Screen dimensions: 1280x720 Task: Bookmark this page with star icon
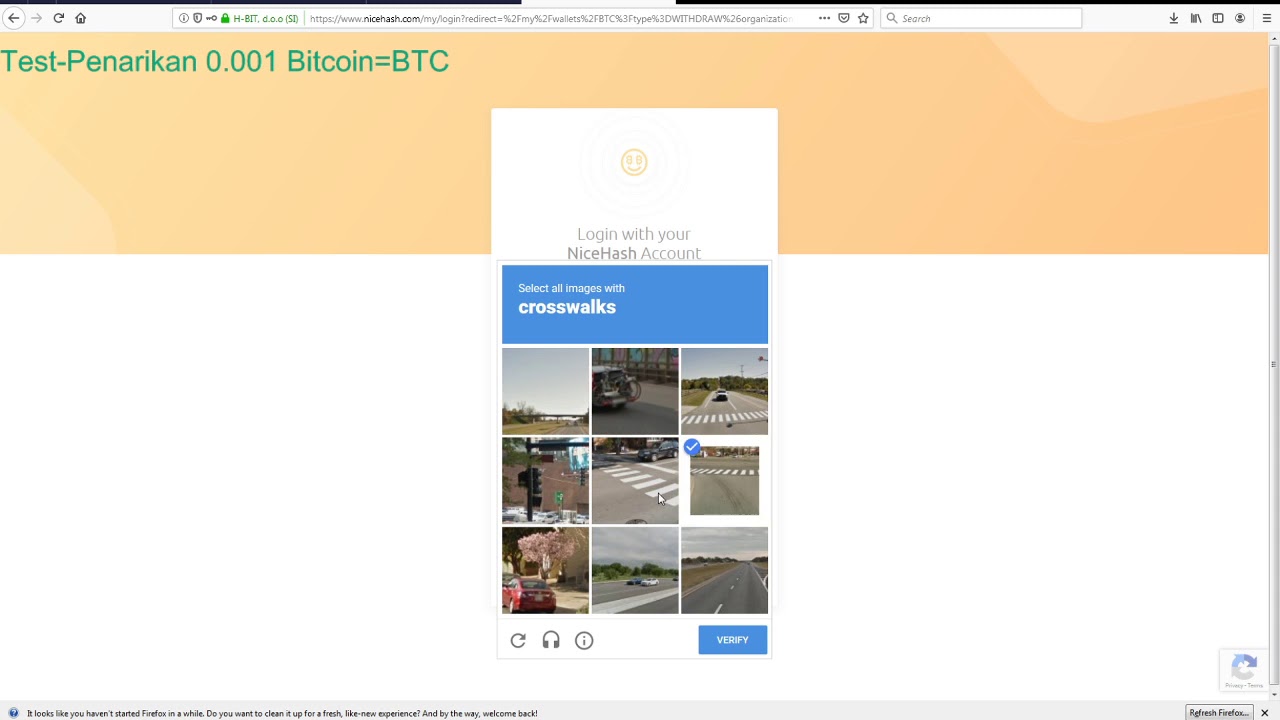click(863, 18)
